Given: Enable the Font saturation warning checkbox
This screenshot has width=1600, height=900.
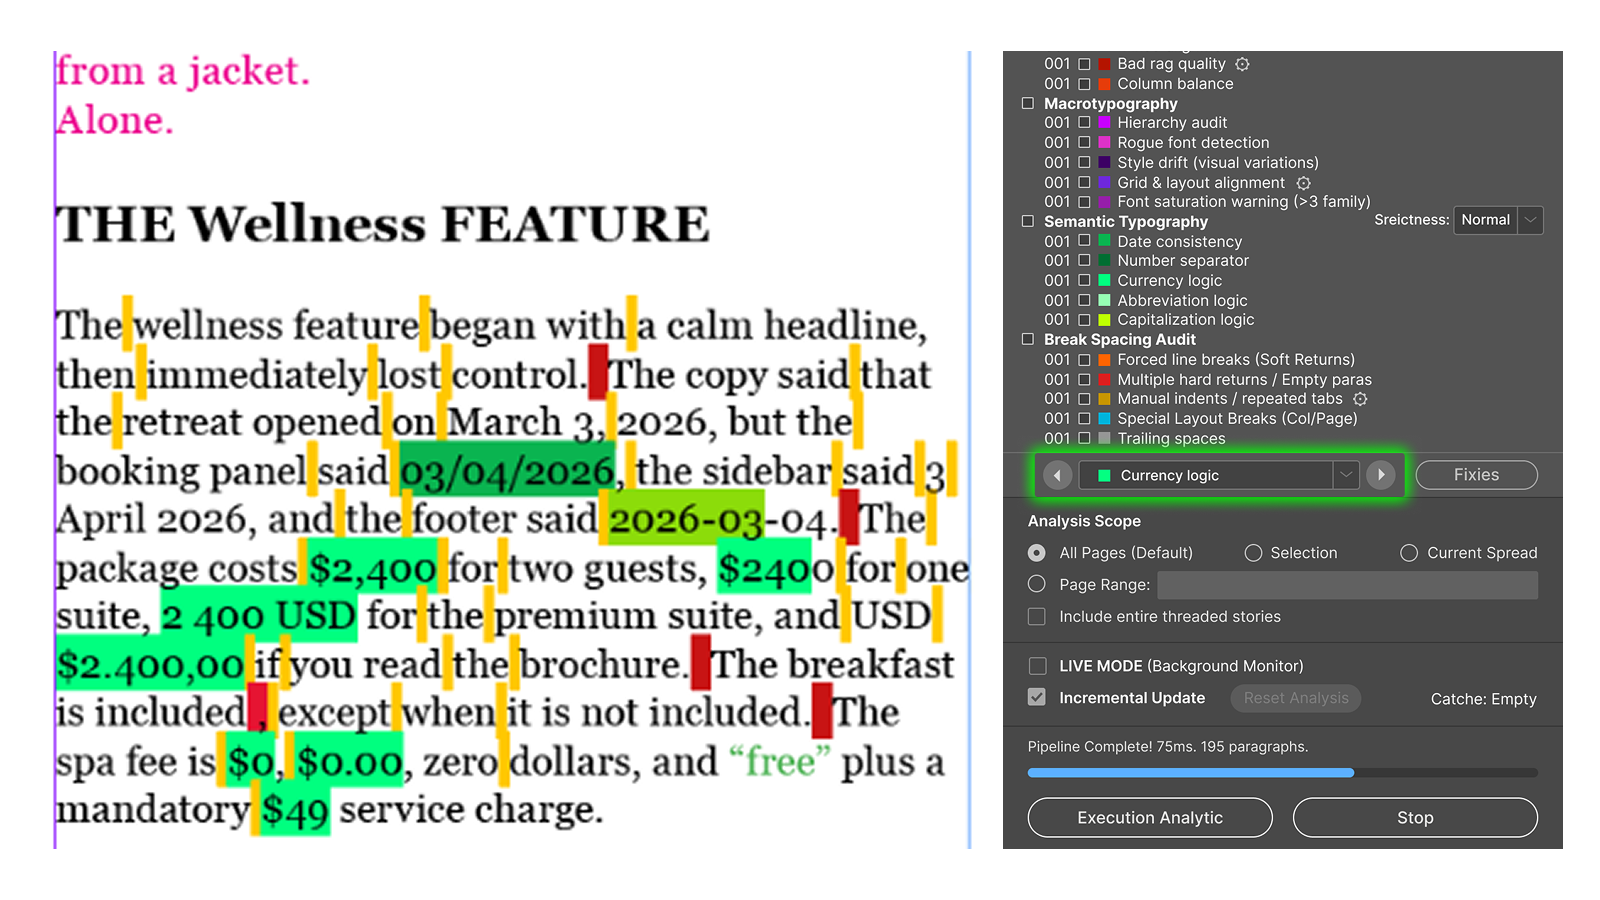Looking at the screenshot, I should [1084, 202].
